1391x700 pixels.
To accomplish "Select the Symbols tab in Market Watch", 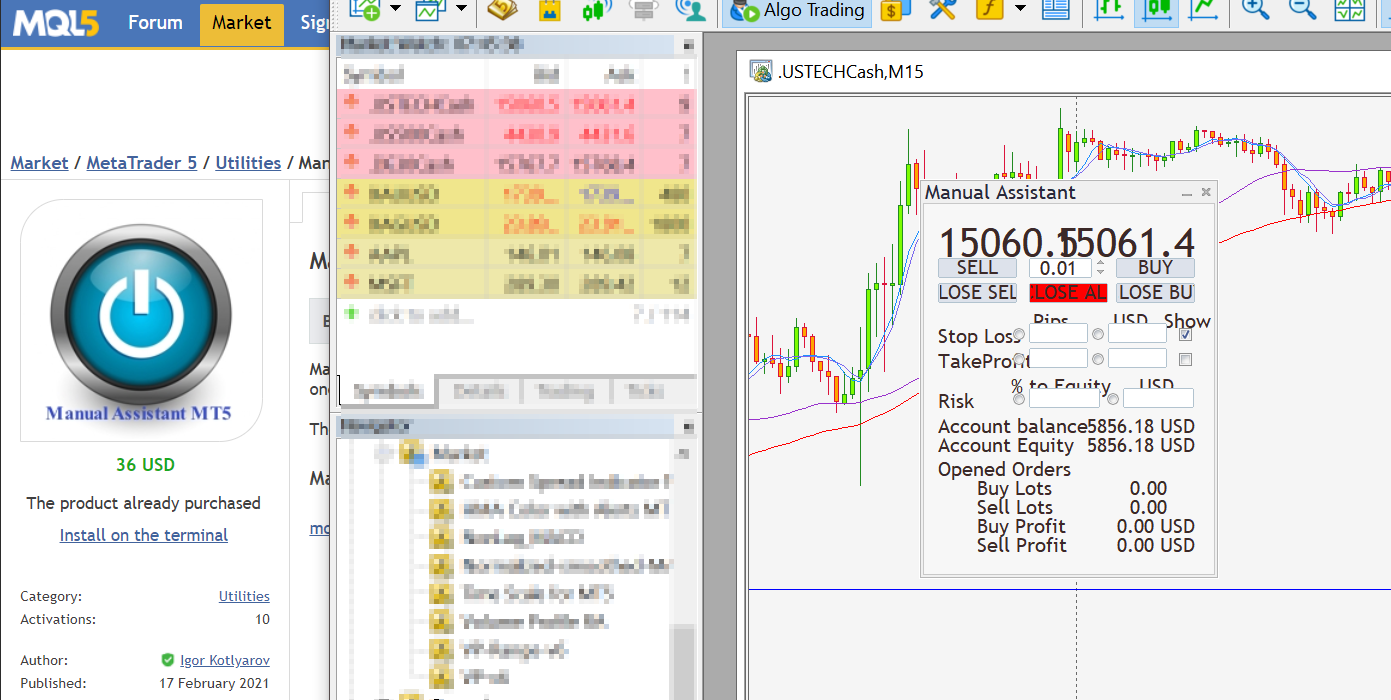I will coord(388,391).
